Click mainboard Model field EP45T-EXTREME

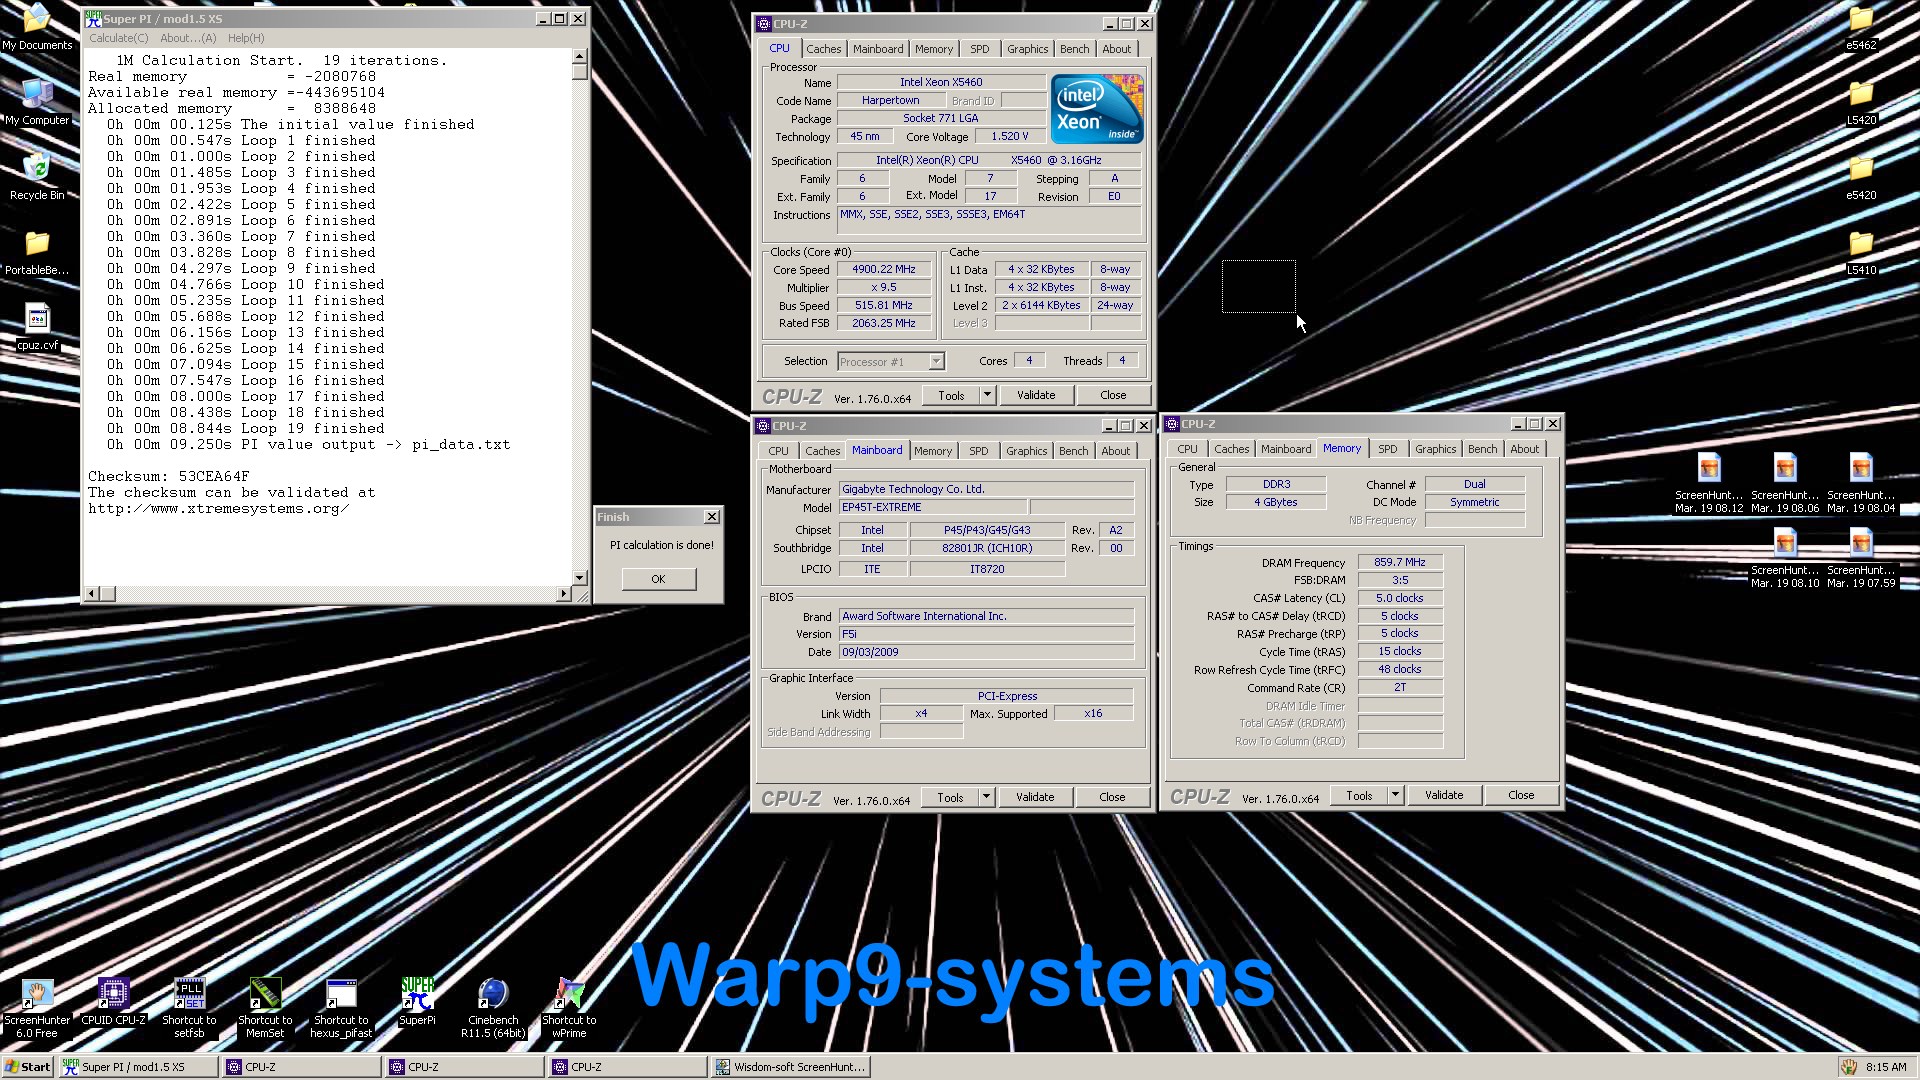pos(933,508)
